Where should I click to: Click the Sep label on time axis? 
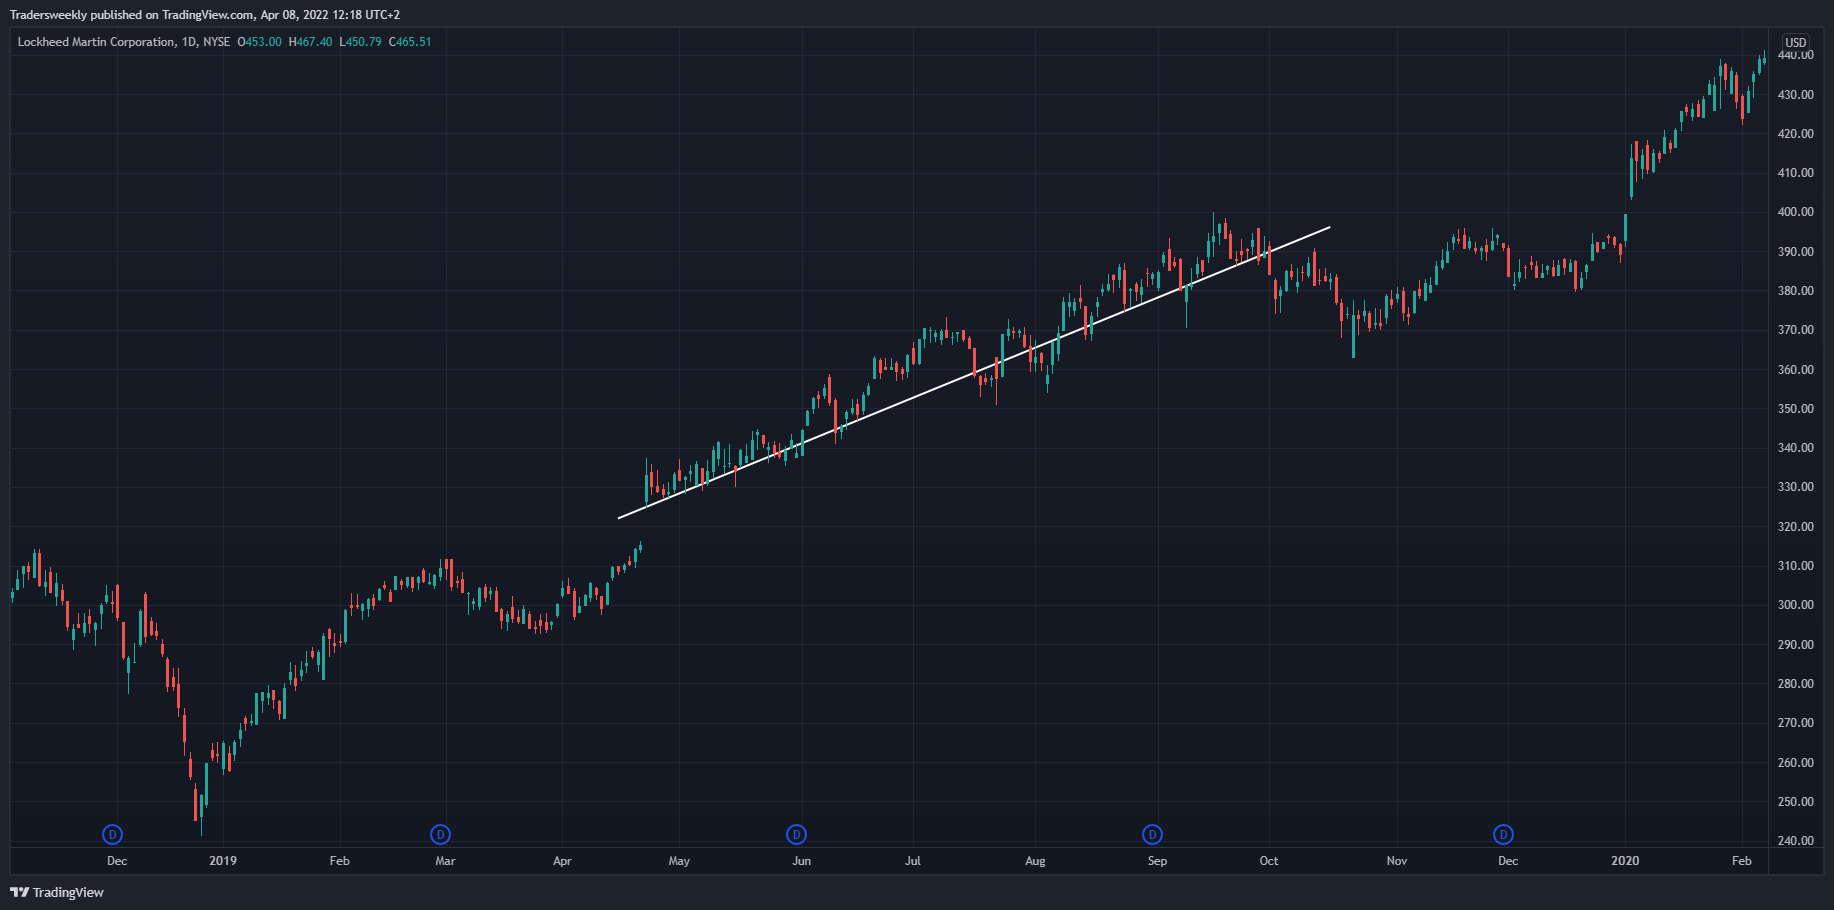pyautogui.click(x=1157, y=861)
